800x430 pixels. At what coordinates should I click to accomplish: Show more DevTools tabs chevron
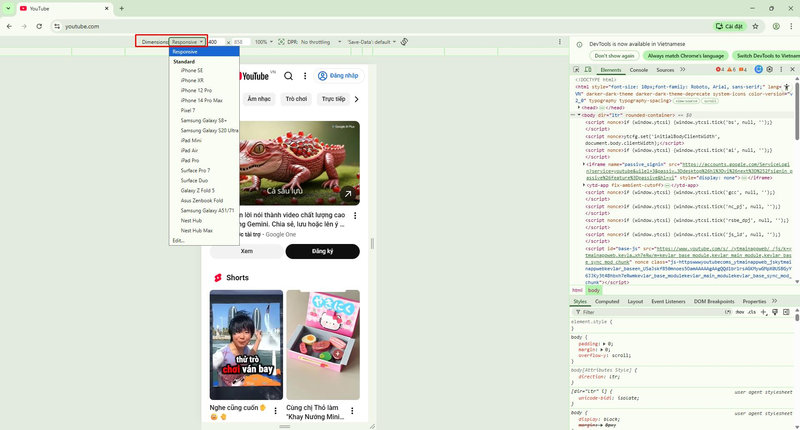point(683,69)
